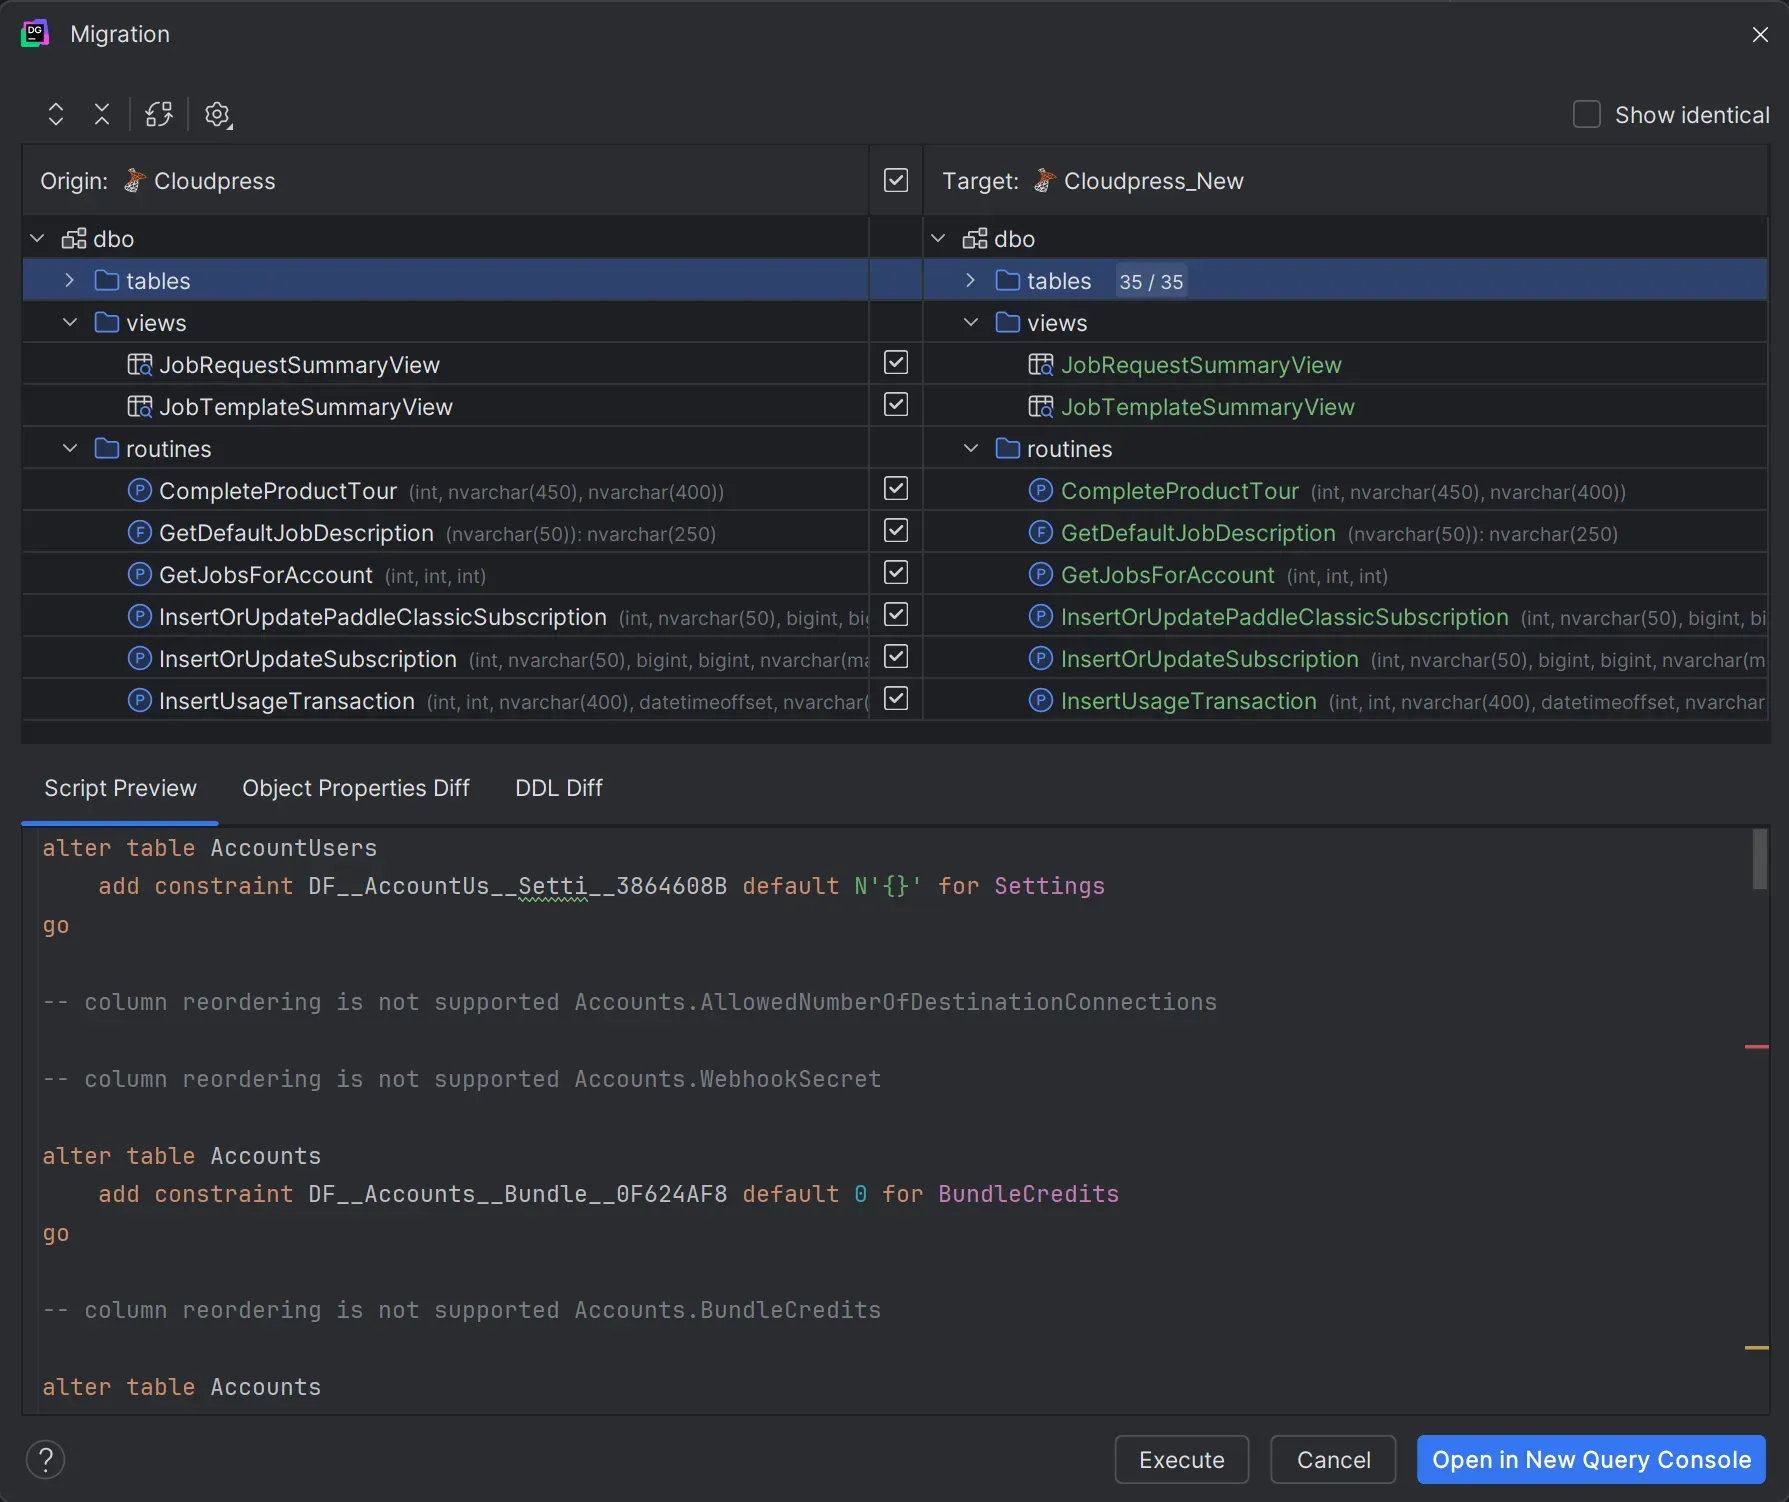
Task: Click the Expand All toolbar icon
Action: coord(55,114)
